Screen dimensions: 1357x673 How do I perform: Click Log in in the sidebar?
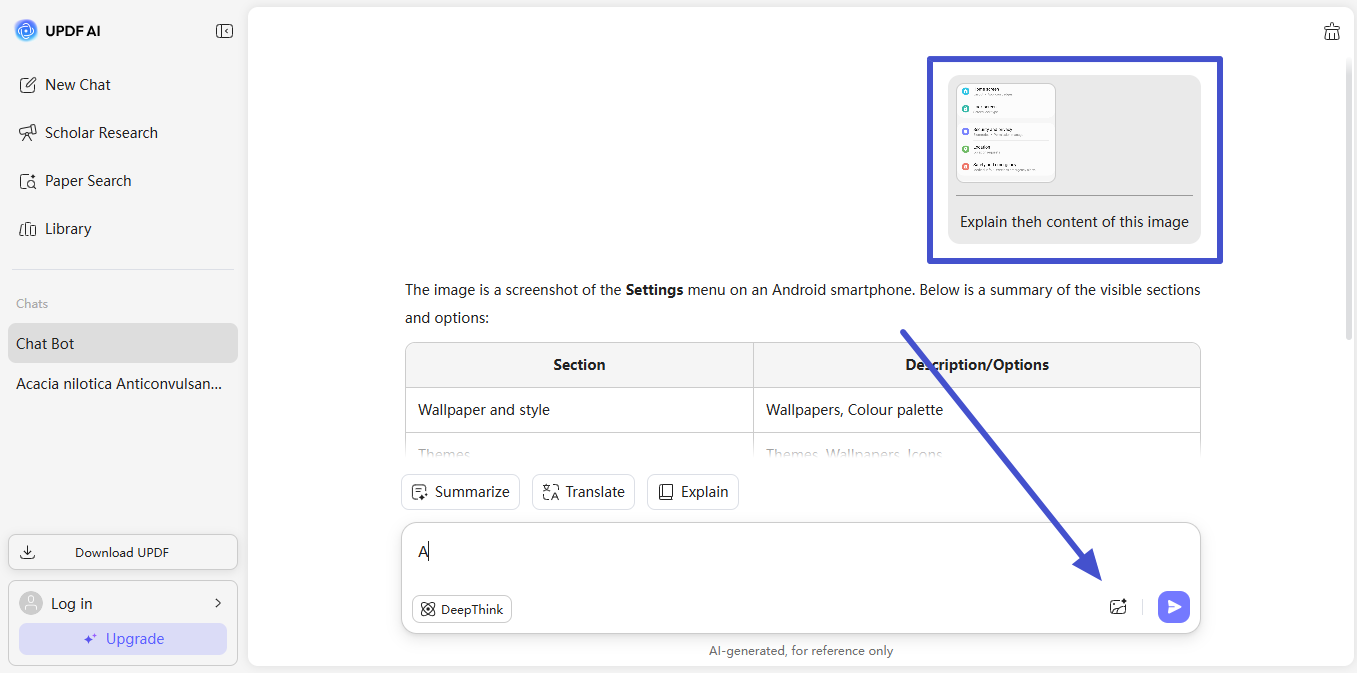tap(72, 604)
